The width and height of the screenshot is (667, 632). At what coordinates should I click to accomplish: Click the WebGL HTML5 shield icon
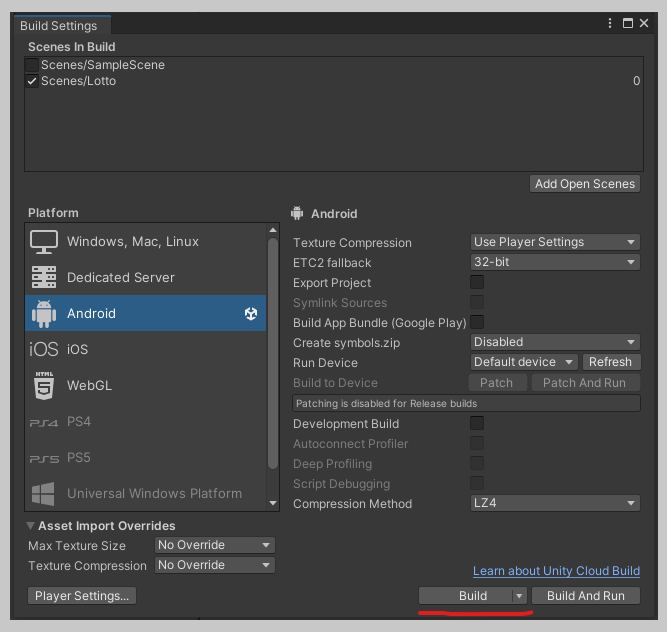tap(44, 385)
